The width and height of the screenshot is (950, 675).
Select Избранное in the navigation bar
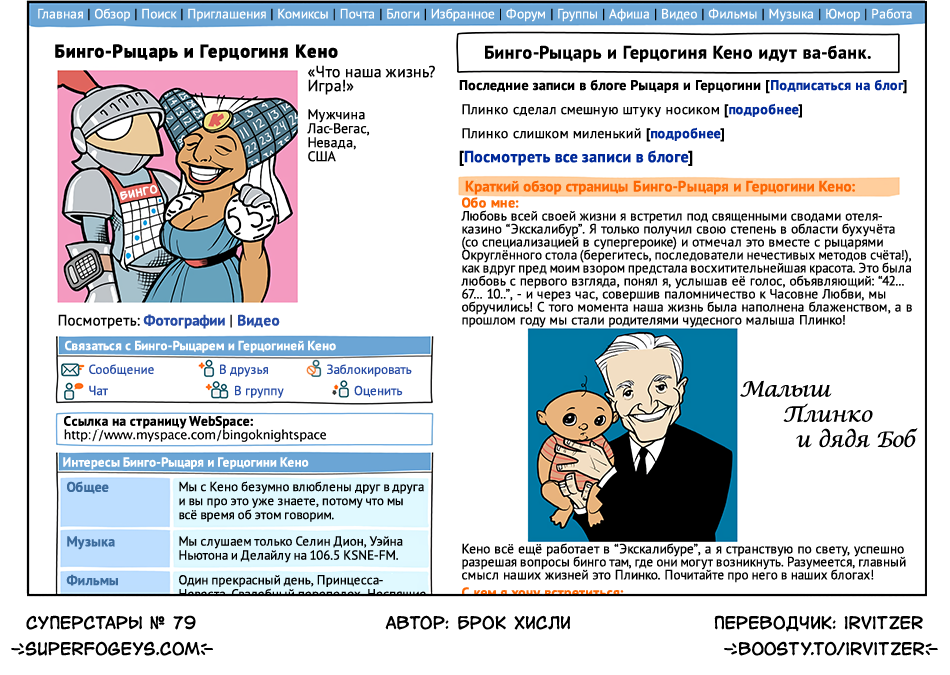462,14
